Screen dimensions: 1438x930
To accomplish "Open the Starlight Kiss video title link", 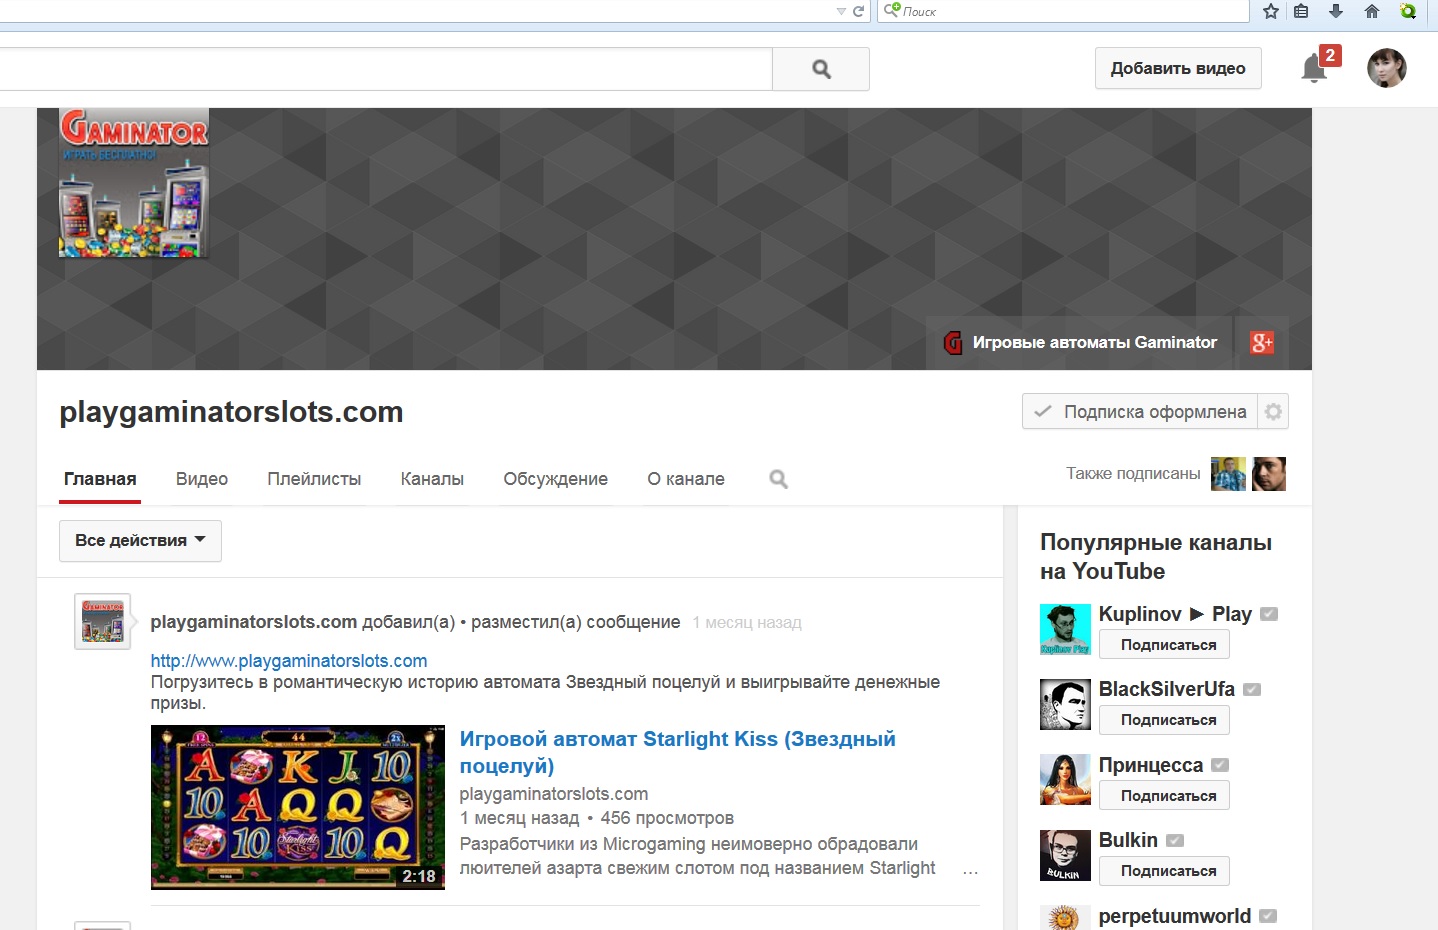I will [677, 752].
